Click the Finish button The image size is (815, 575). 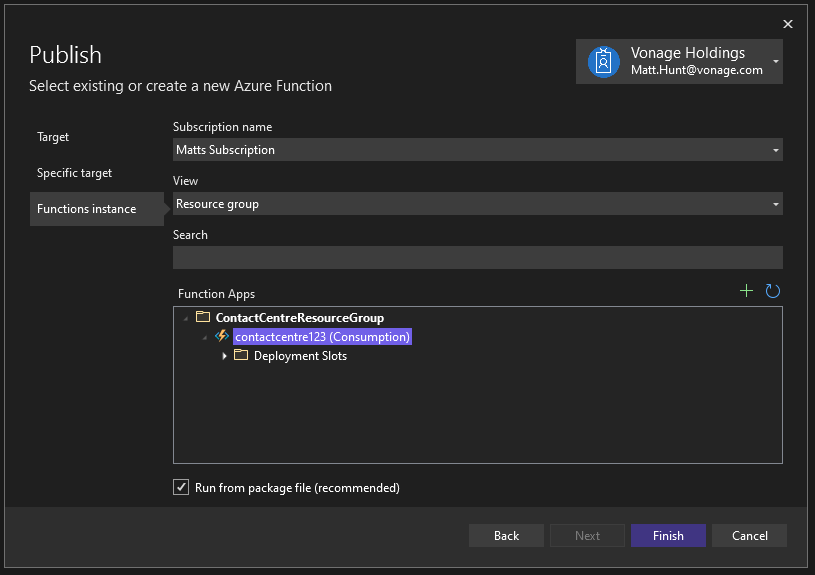point(668,535)
